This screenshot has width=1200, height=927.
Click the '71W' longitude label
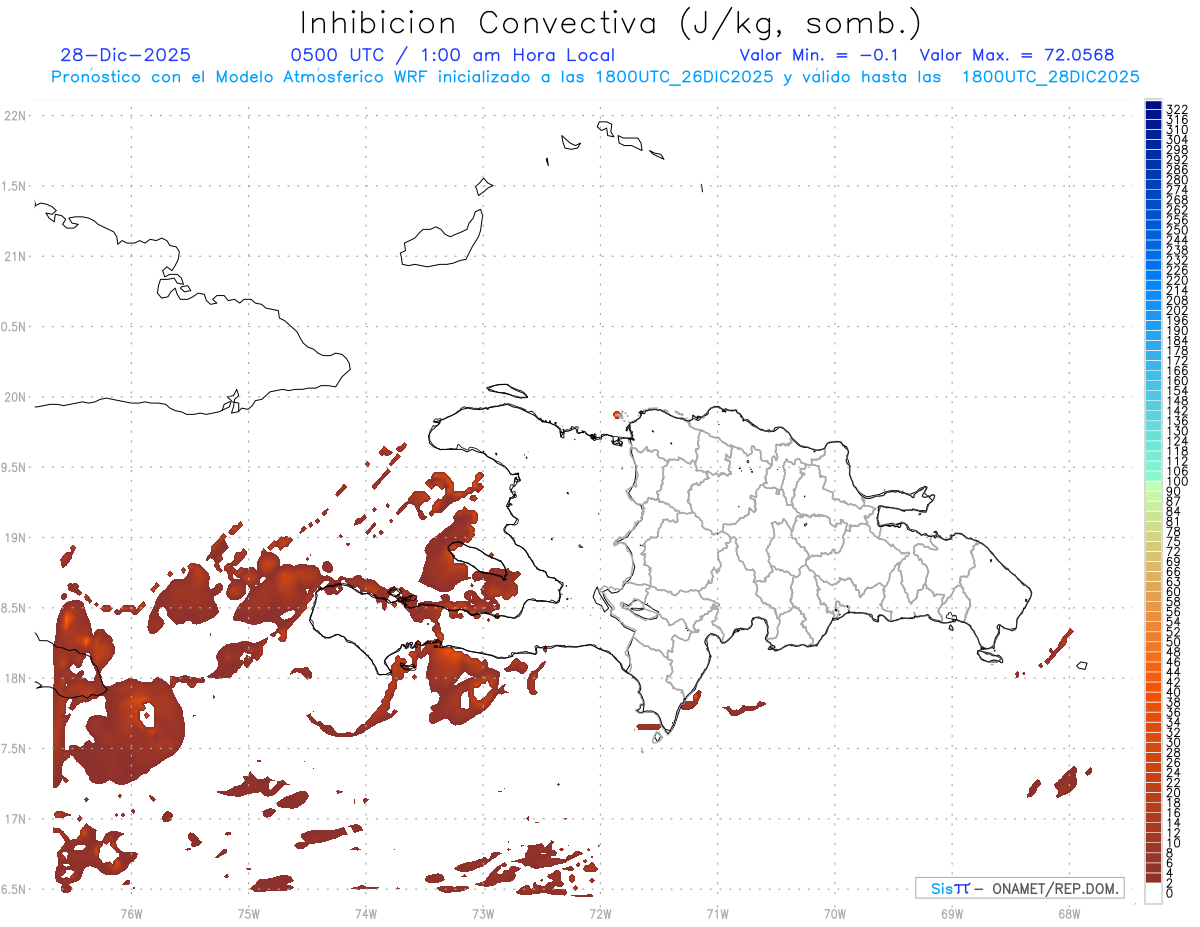(x=717, y=912)
